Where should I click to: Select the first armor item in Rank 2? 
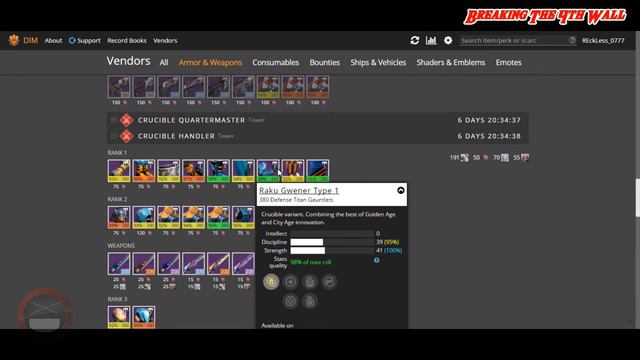pos(119,217)
